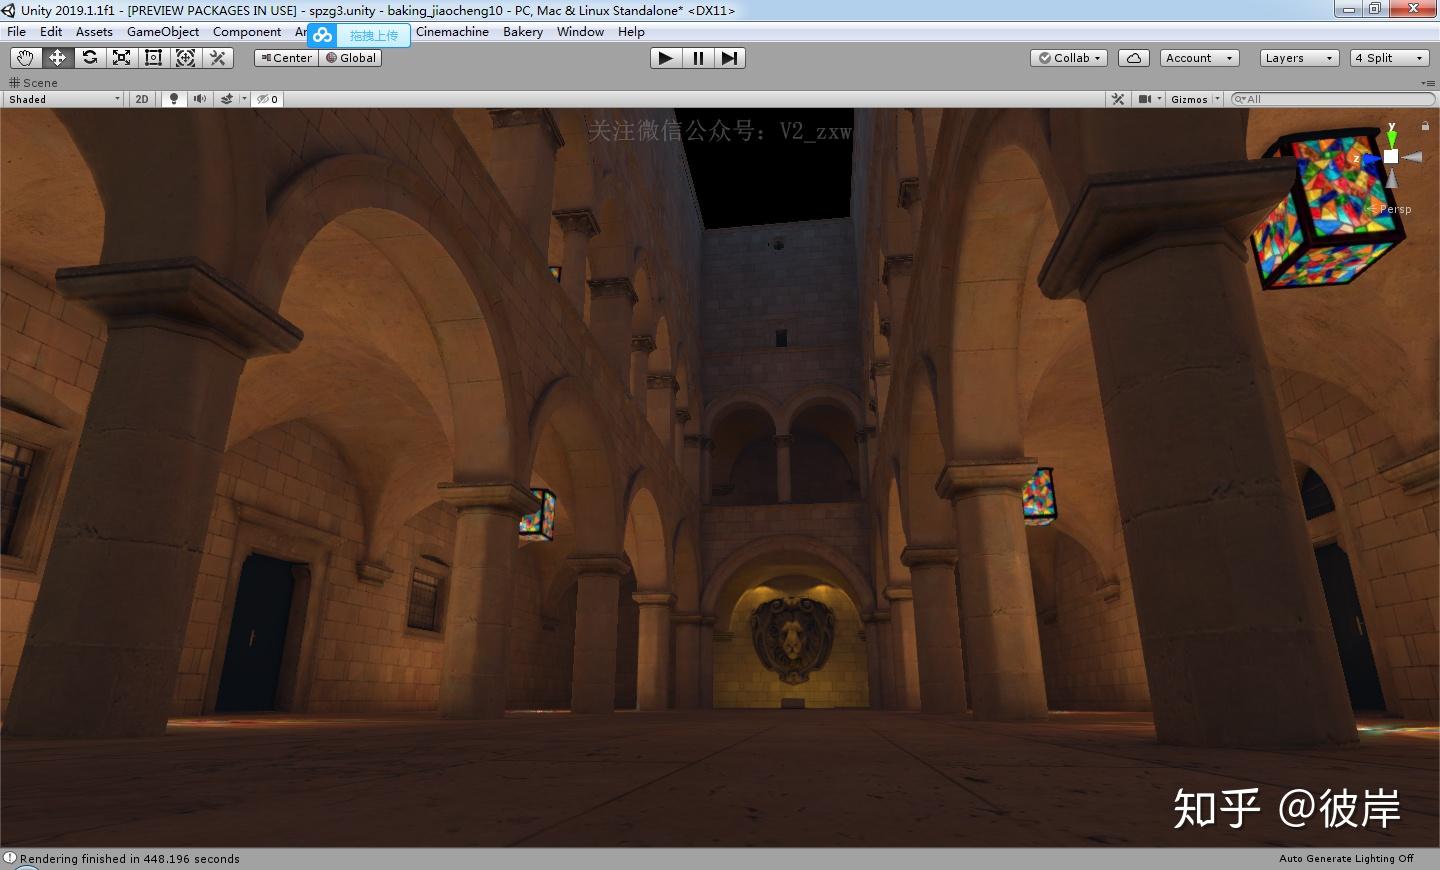The height and width of the screenshot is (870, 1440).
Task: Select the Move tool
Action: point(57,58)
